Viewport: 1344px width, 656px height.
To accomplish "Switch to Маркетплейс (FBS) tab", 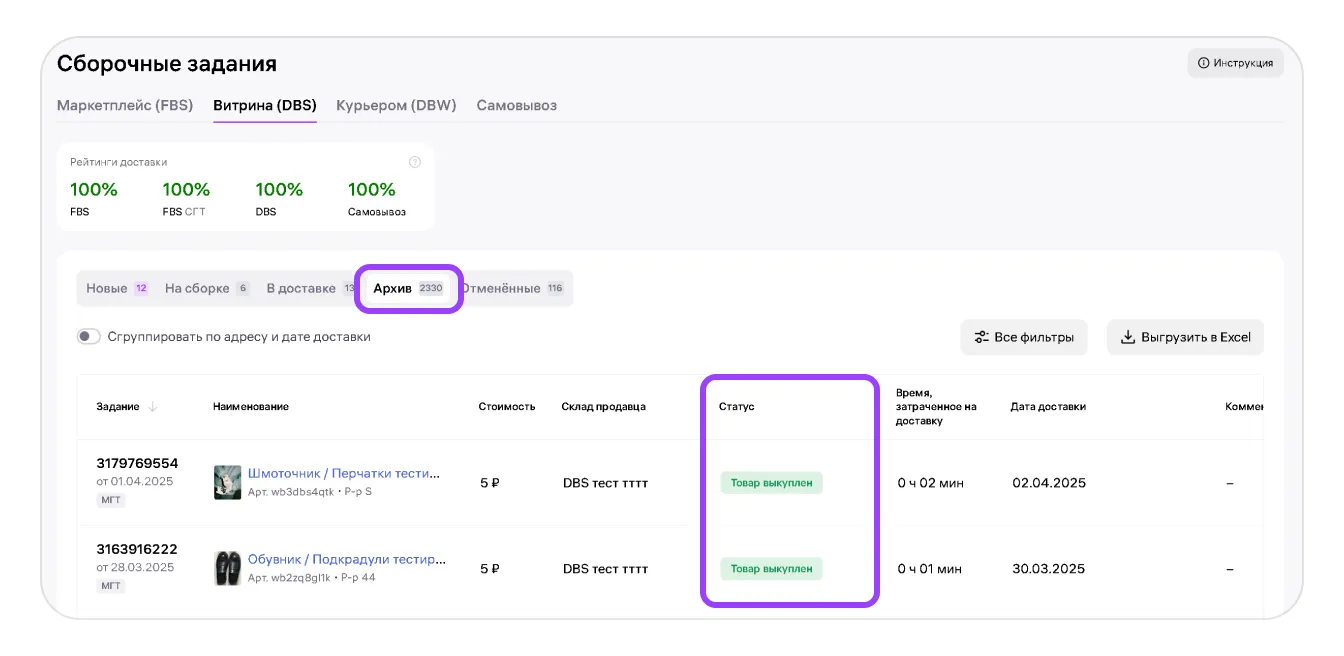I will tap(124, 105).
